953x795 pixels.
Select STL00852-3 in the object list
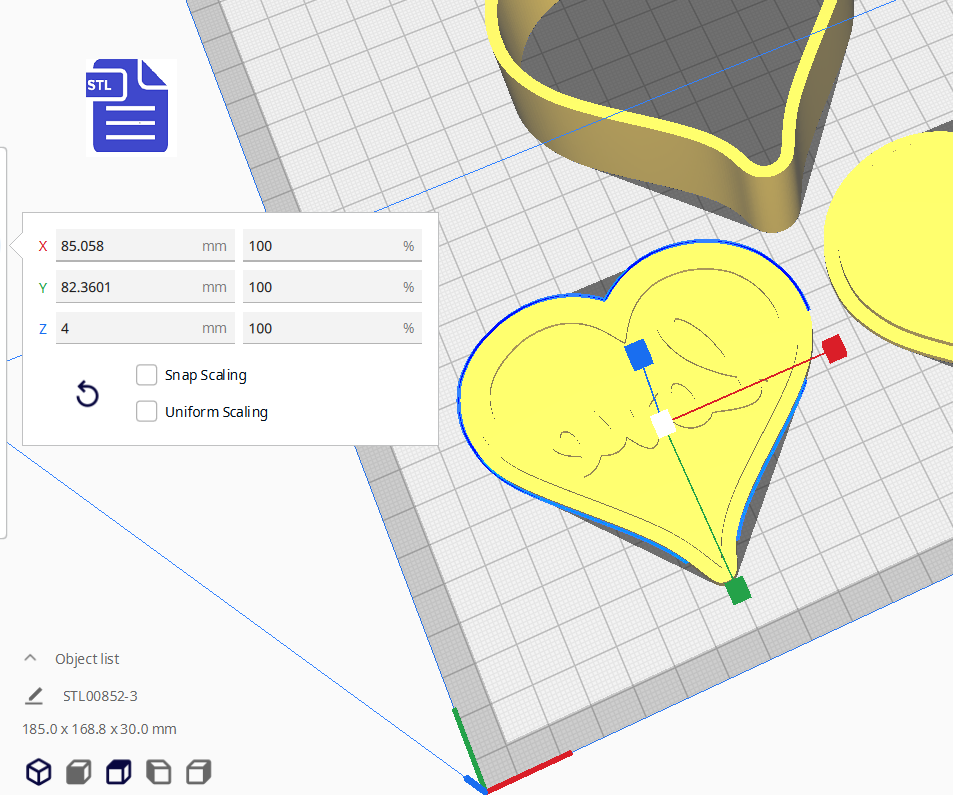[x=100, y=695]
